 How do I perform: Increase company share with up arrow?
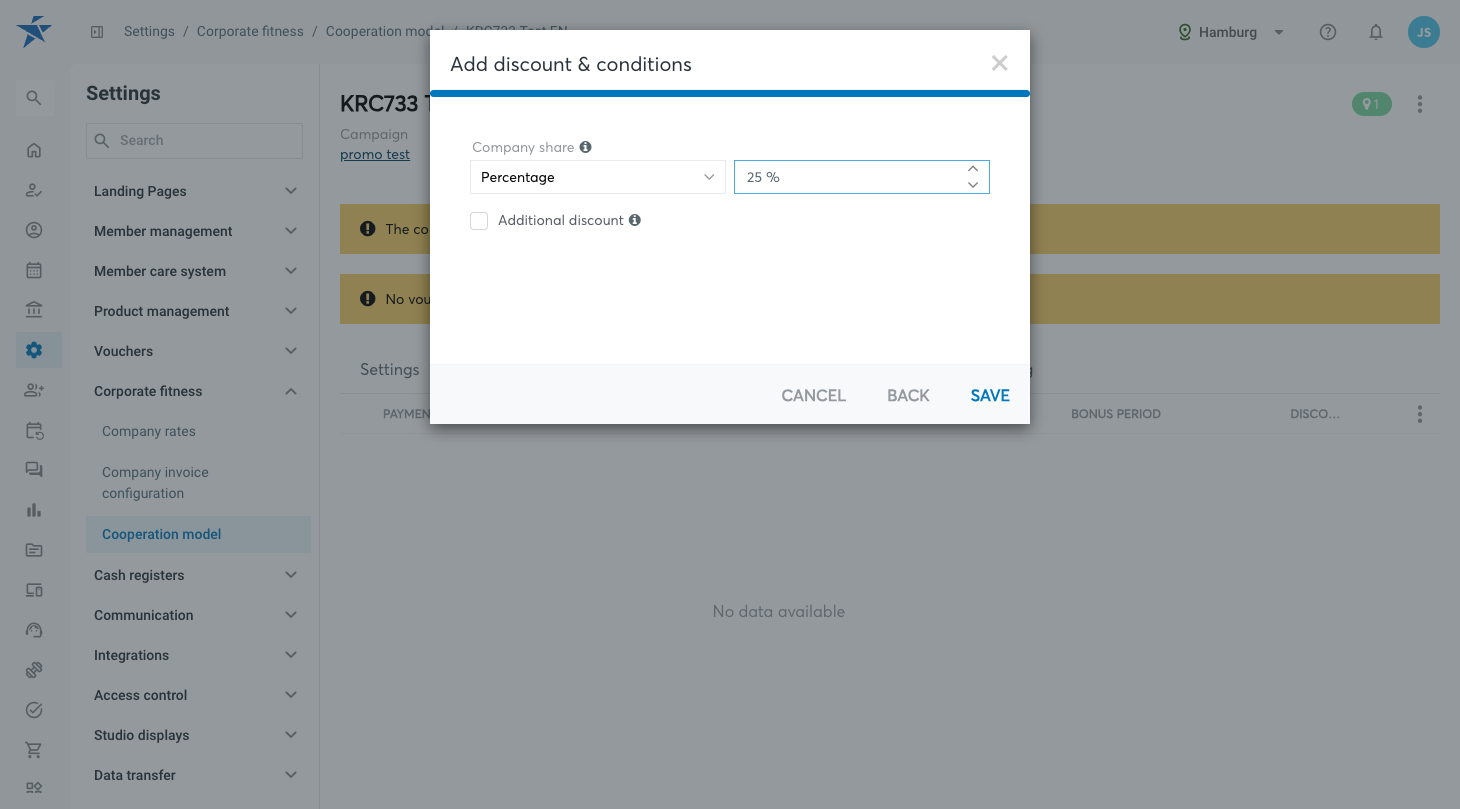tap(973, 169)
